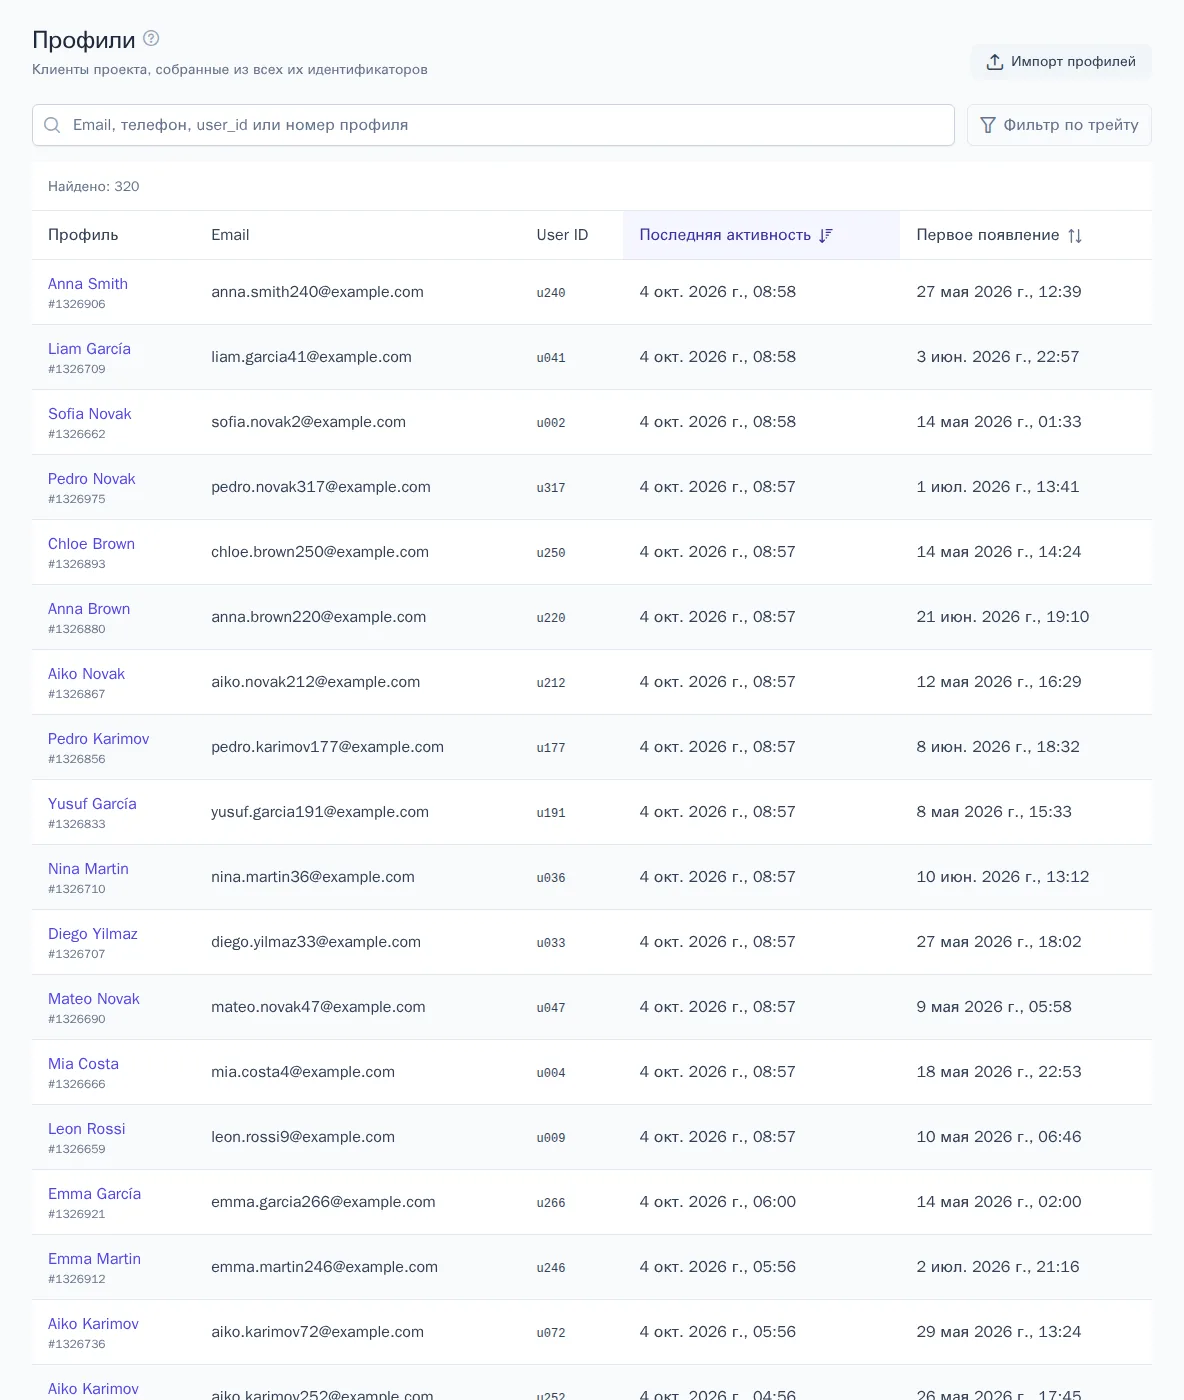Screen dimensions: 1184x1400
Task: Open Mia Costa profile
Action: [x=83, y=1064]
